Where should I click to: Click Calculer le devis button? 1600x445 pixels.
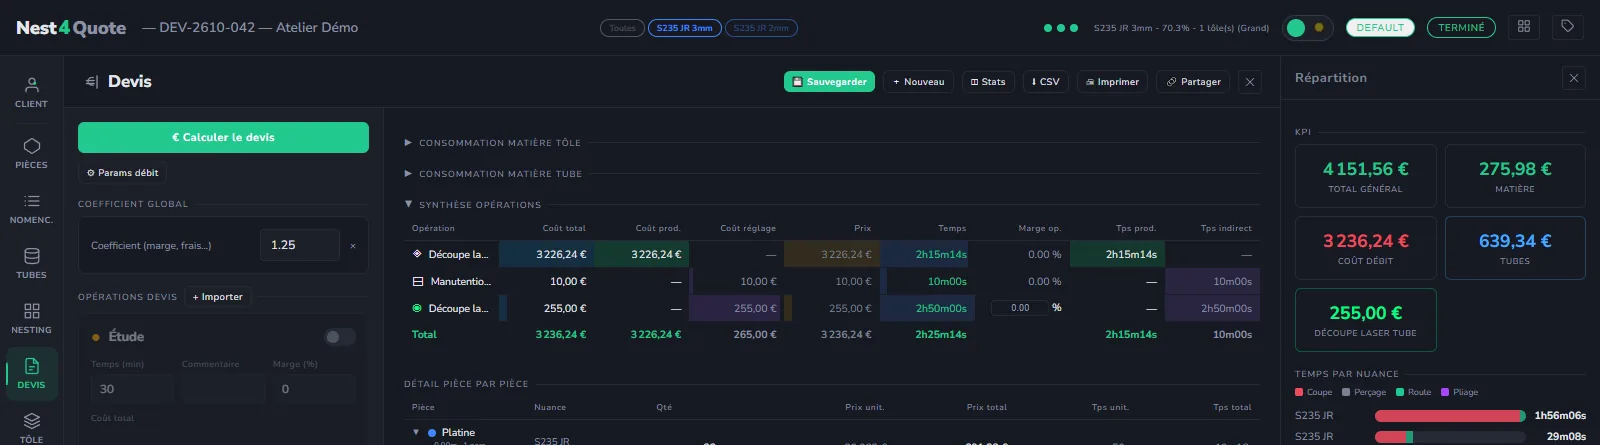[223, 137]
